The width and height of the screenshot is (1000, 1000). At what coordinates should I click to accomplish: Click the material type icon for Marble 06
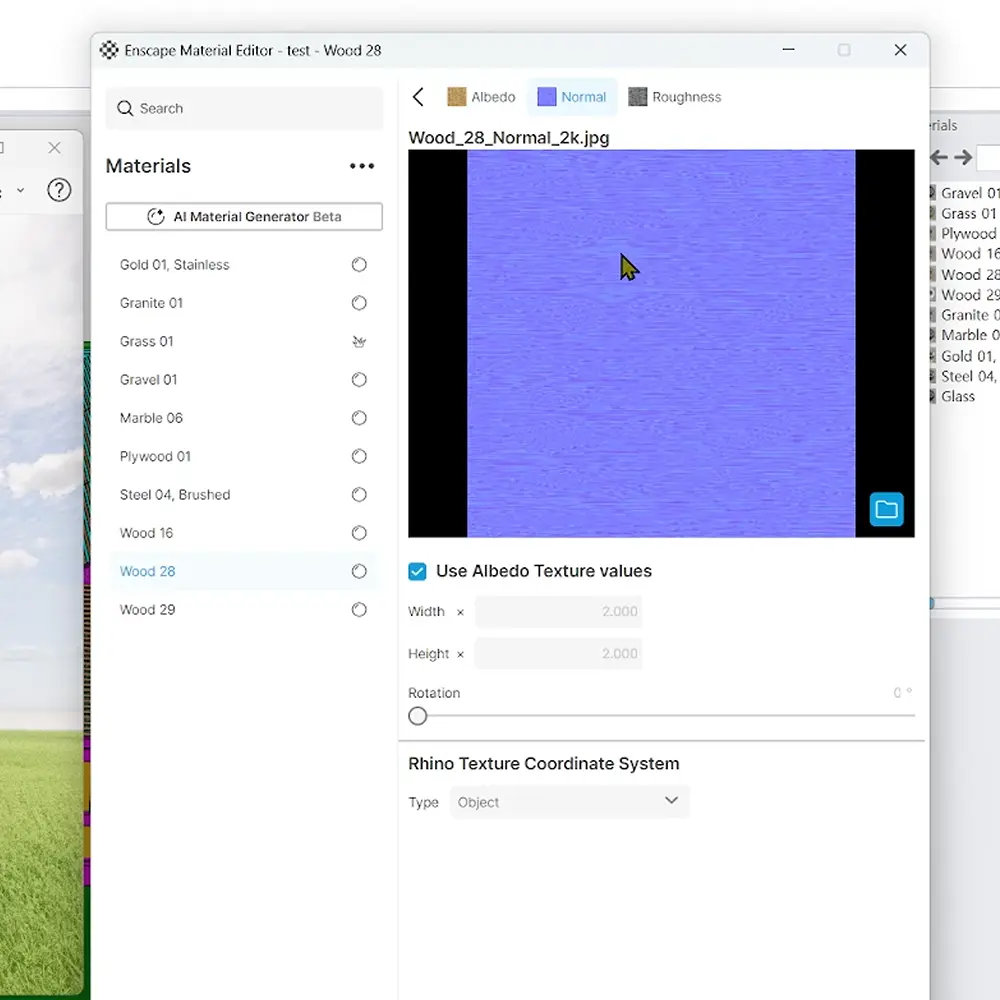pos(359,418)
